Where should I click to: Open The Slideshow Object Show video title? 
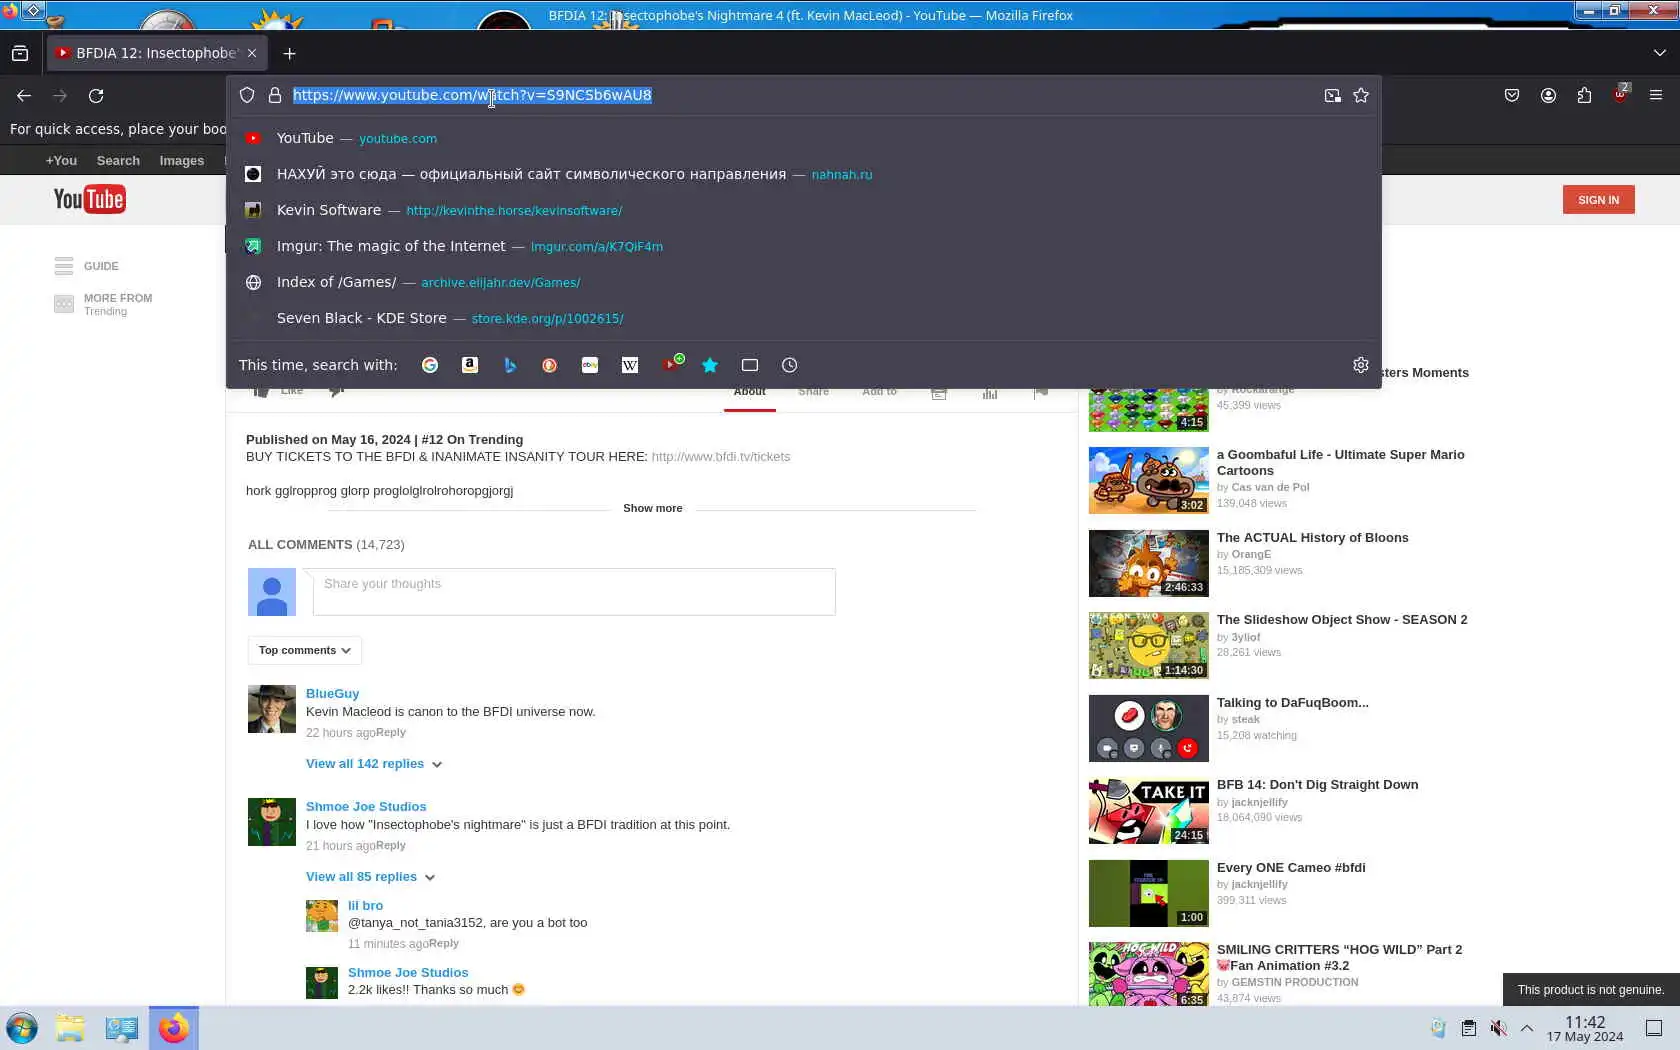click(x=1342, y=620)
